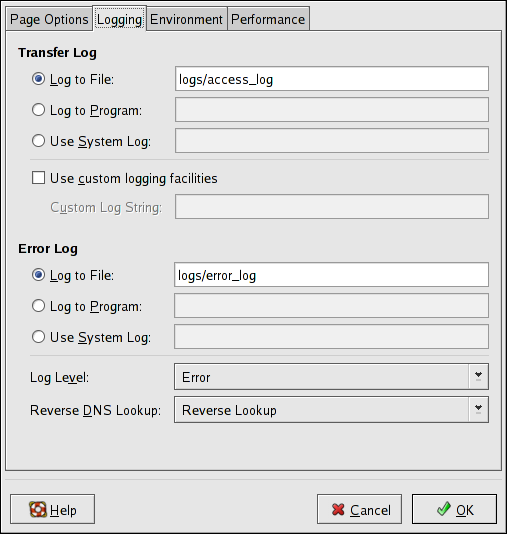The height and width of the screenshot is (534, 507).
Task: Click the green checkmark OK icon
Action: click(x=444, y=509)
